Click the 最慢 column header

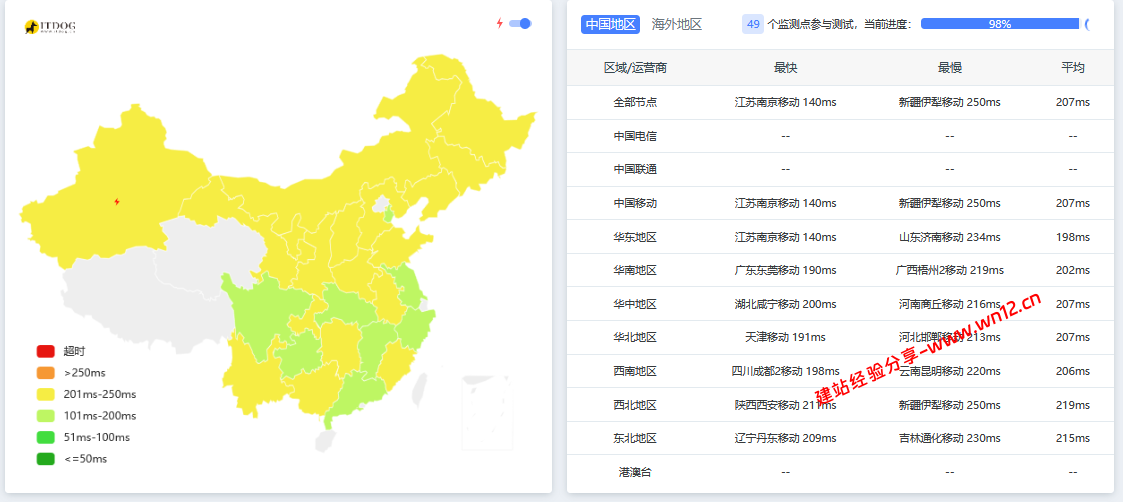pyautogui.click(x=950, y=68)
